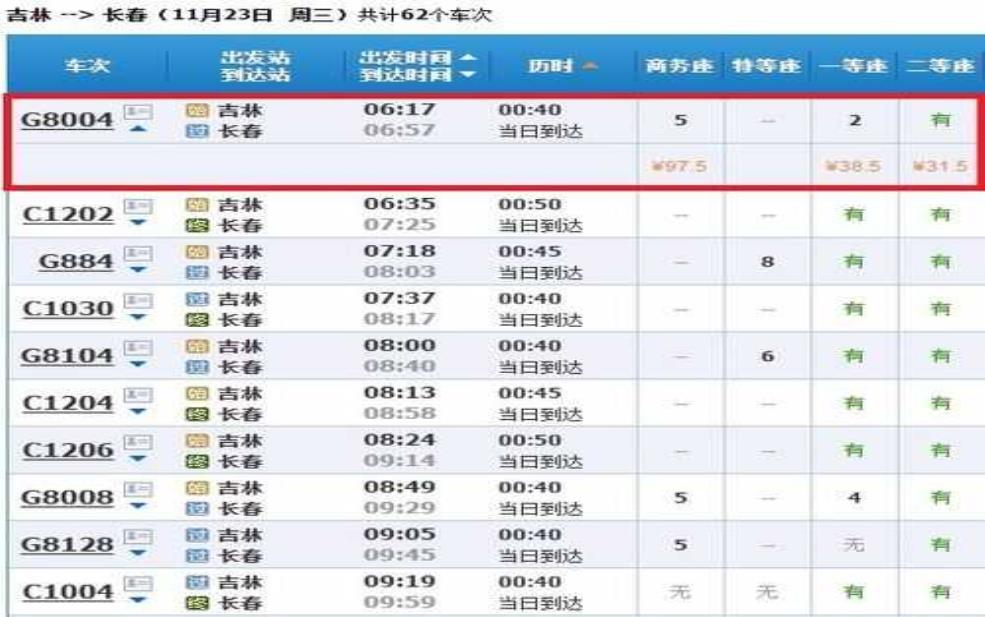Click the terminal station icon for C1202 长春

click(197, 225)
